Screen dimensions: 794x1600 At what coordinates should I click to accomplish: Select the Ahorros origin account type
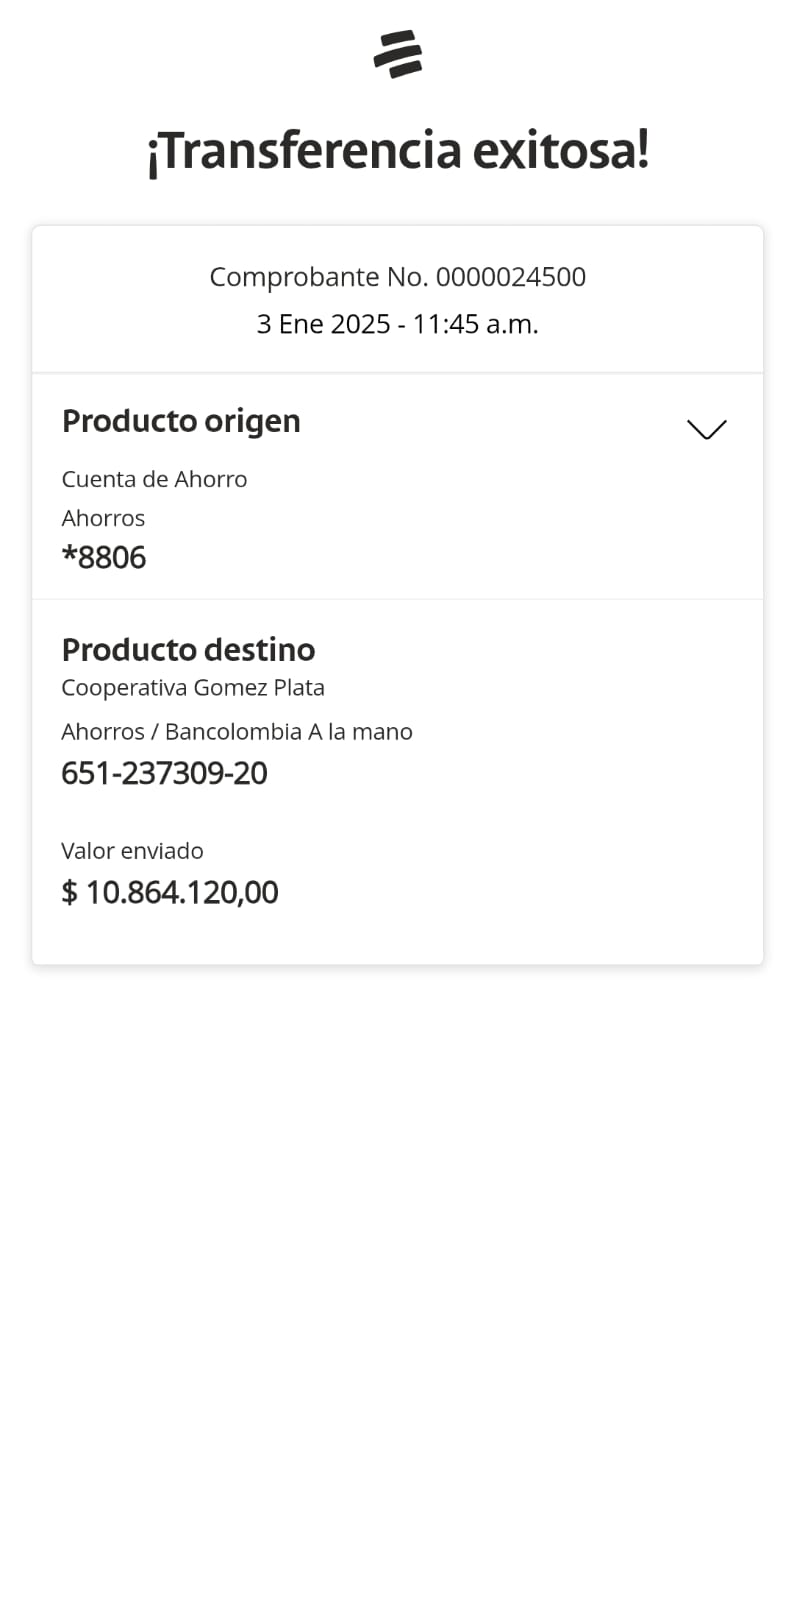pyautogui.click(x=103, y=518)
